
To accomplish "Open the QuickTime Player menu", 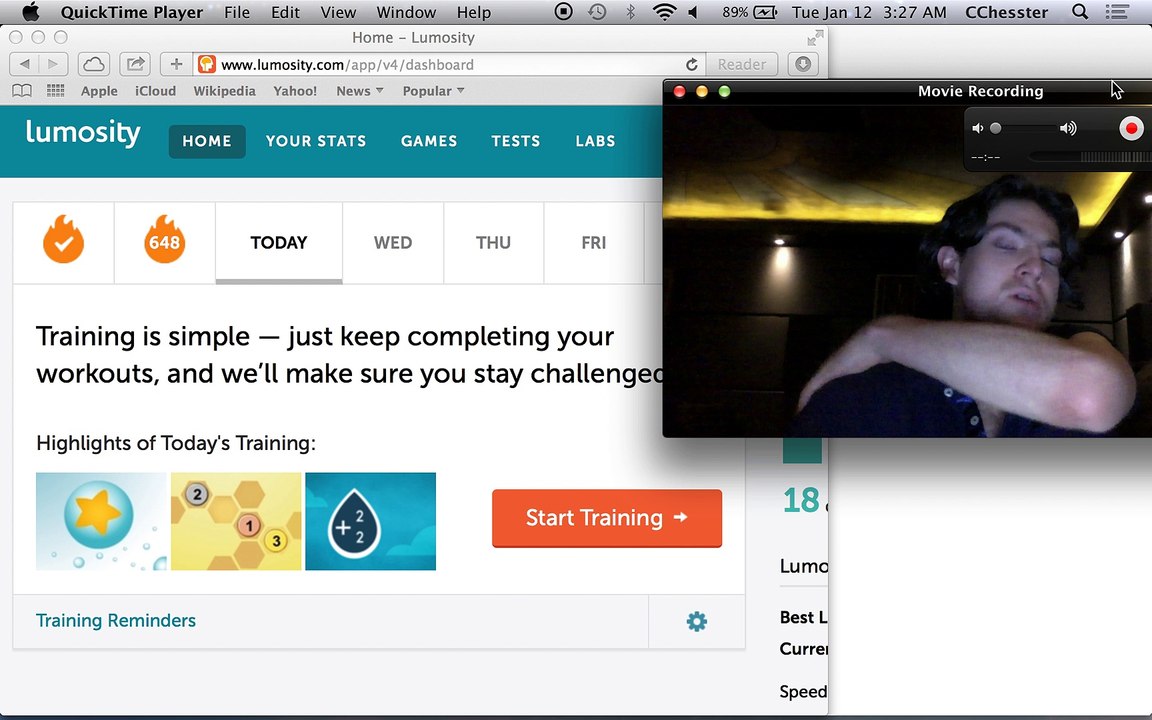I will click(x=132, y=12).
